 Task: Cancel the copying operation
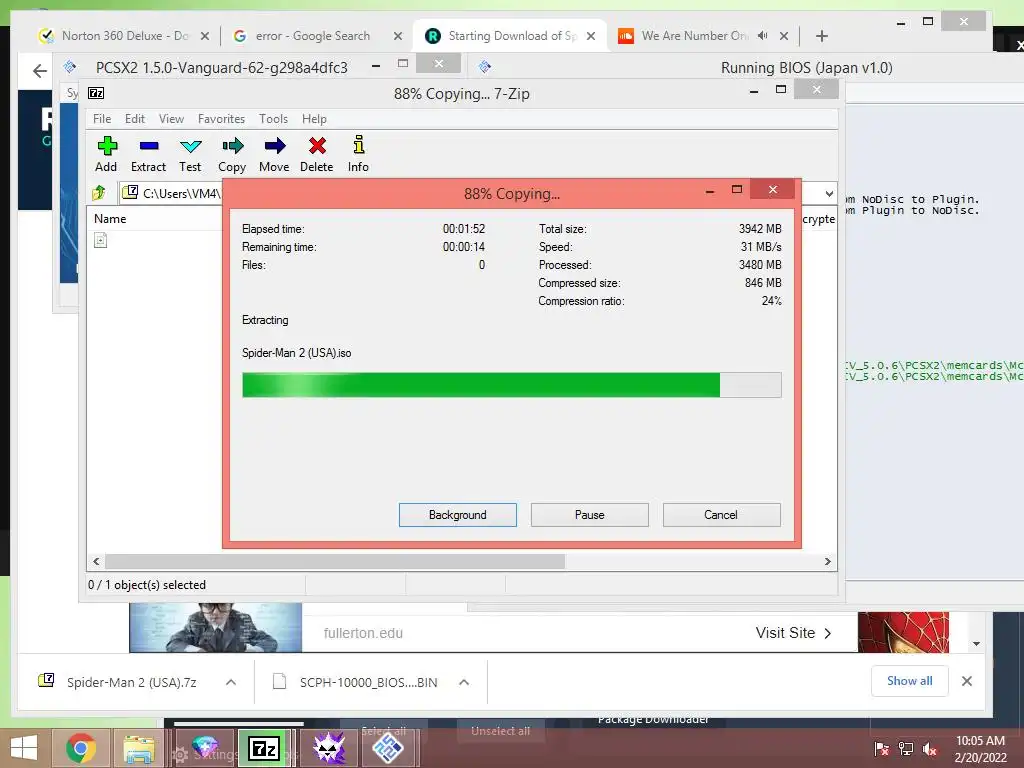(721, 515)
